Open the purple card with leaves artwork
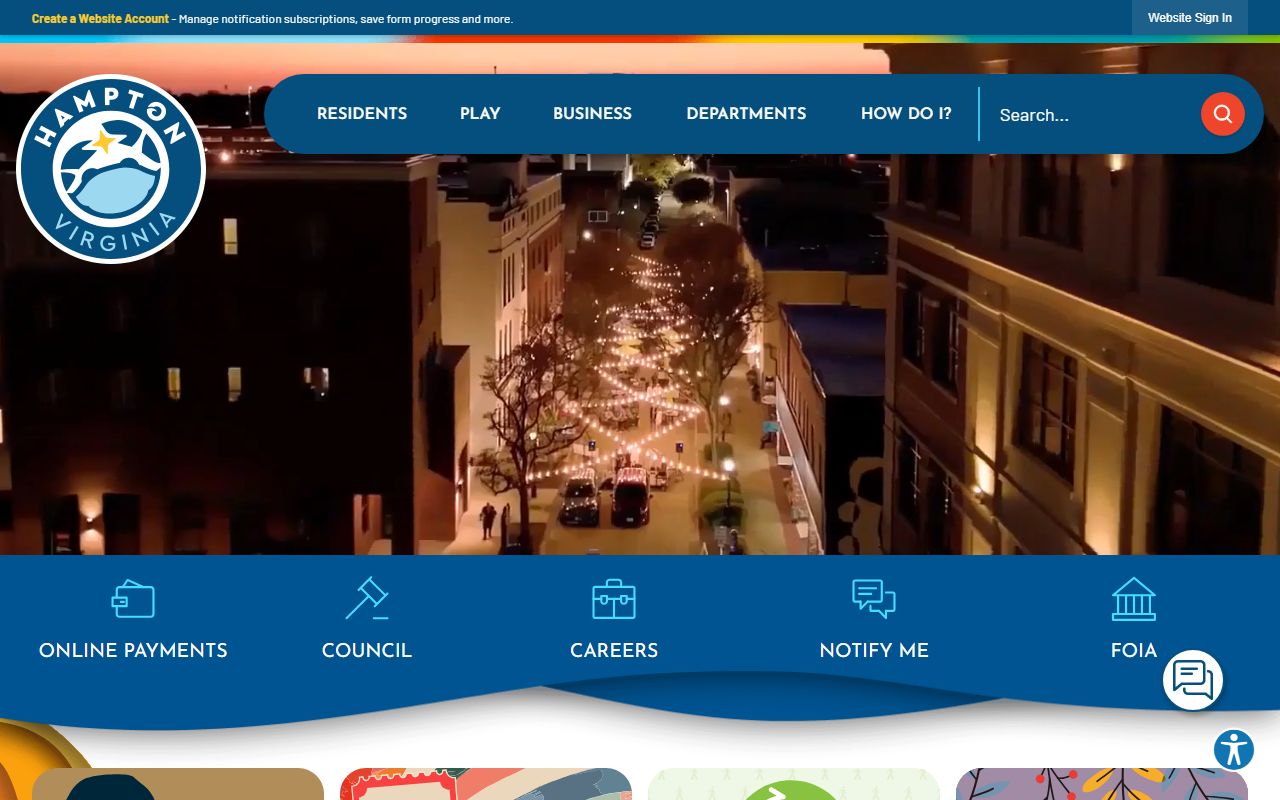This screenshot has width=1280, height=800. coord(1102,784)
